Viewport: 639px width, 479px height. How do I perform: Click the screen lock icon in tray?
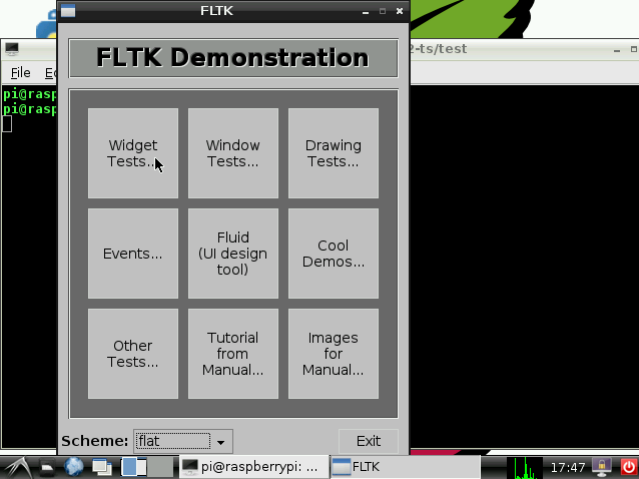[602, 467]
